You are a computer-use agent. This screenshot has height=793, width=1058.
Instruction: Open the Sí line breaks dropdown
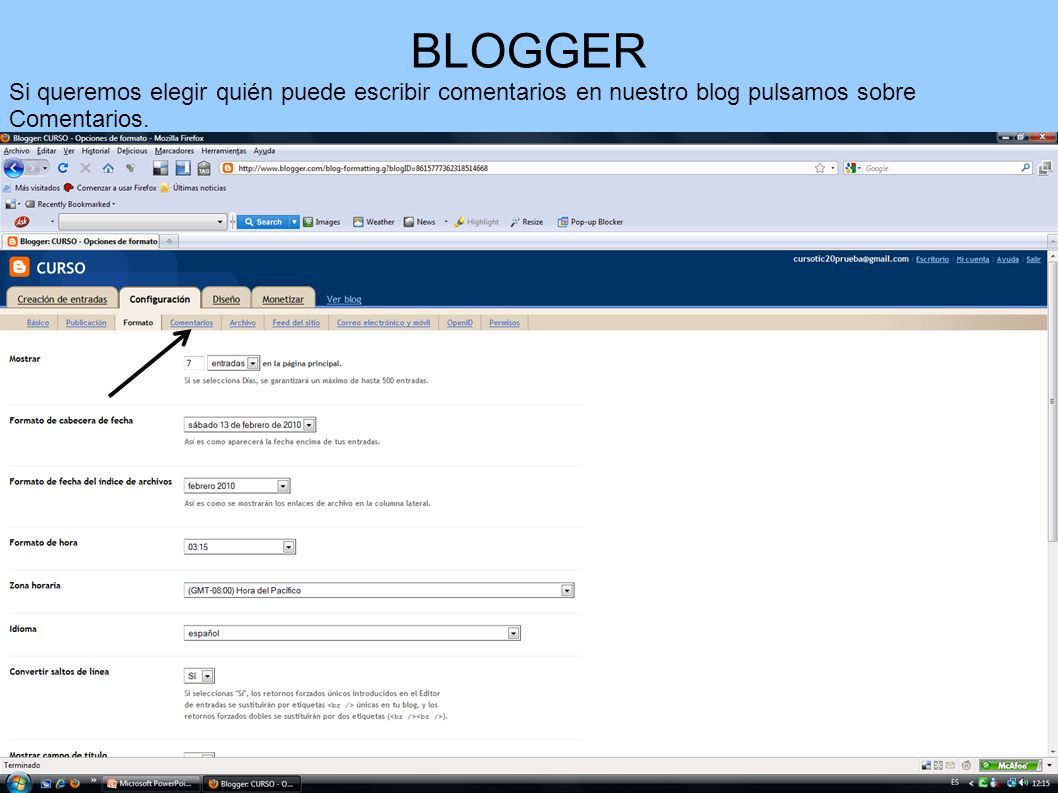click(199, 676)
